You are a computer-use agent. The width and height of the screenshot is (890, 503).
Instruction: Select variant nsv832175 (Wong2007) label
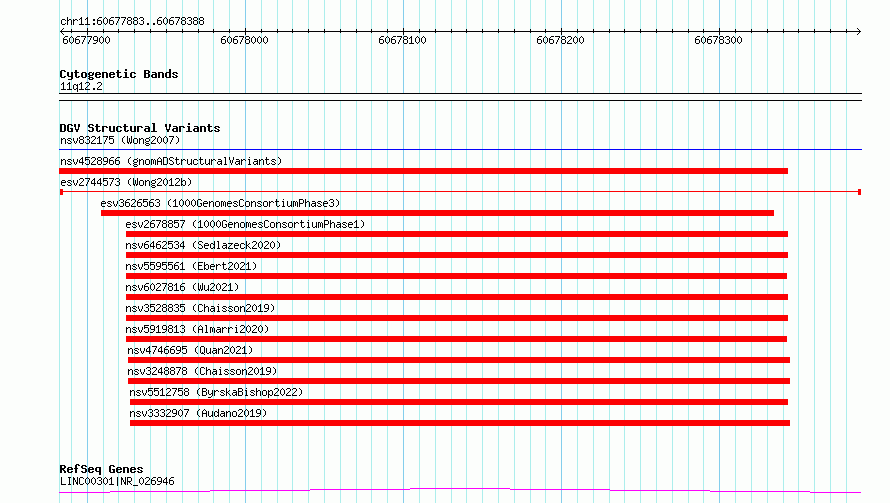point(120,140)
